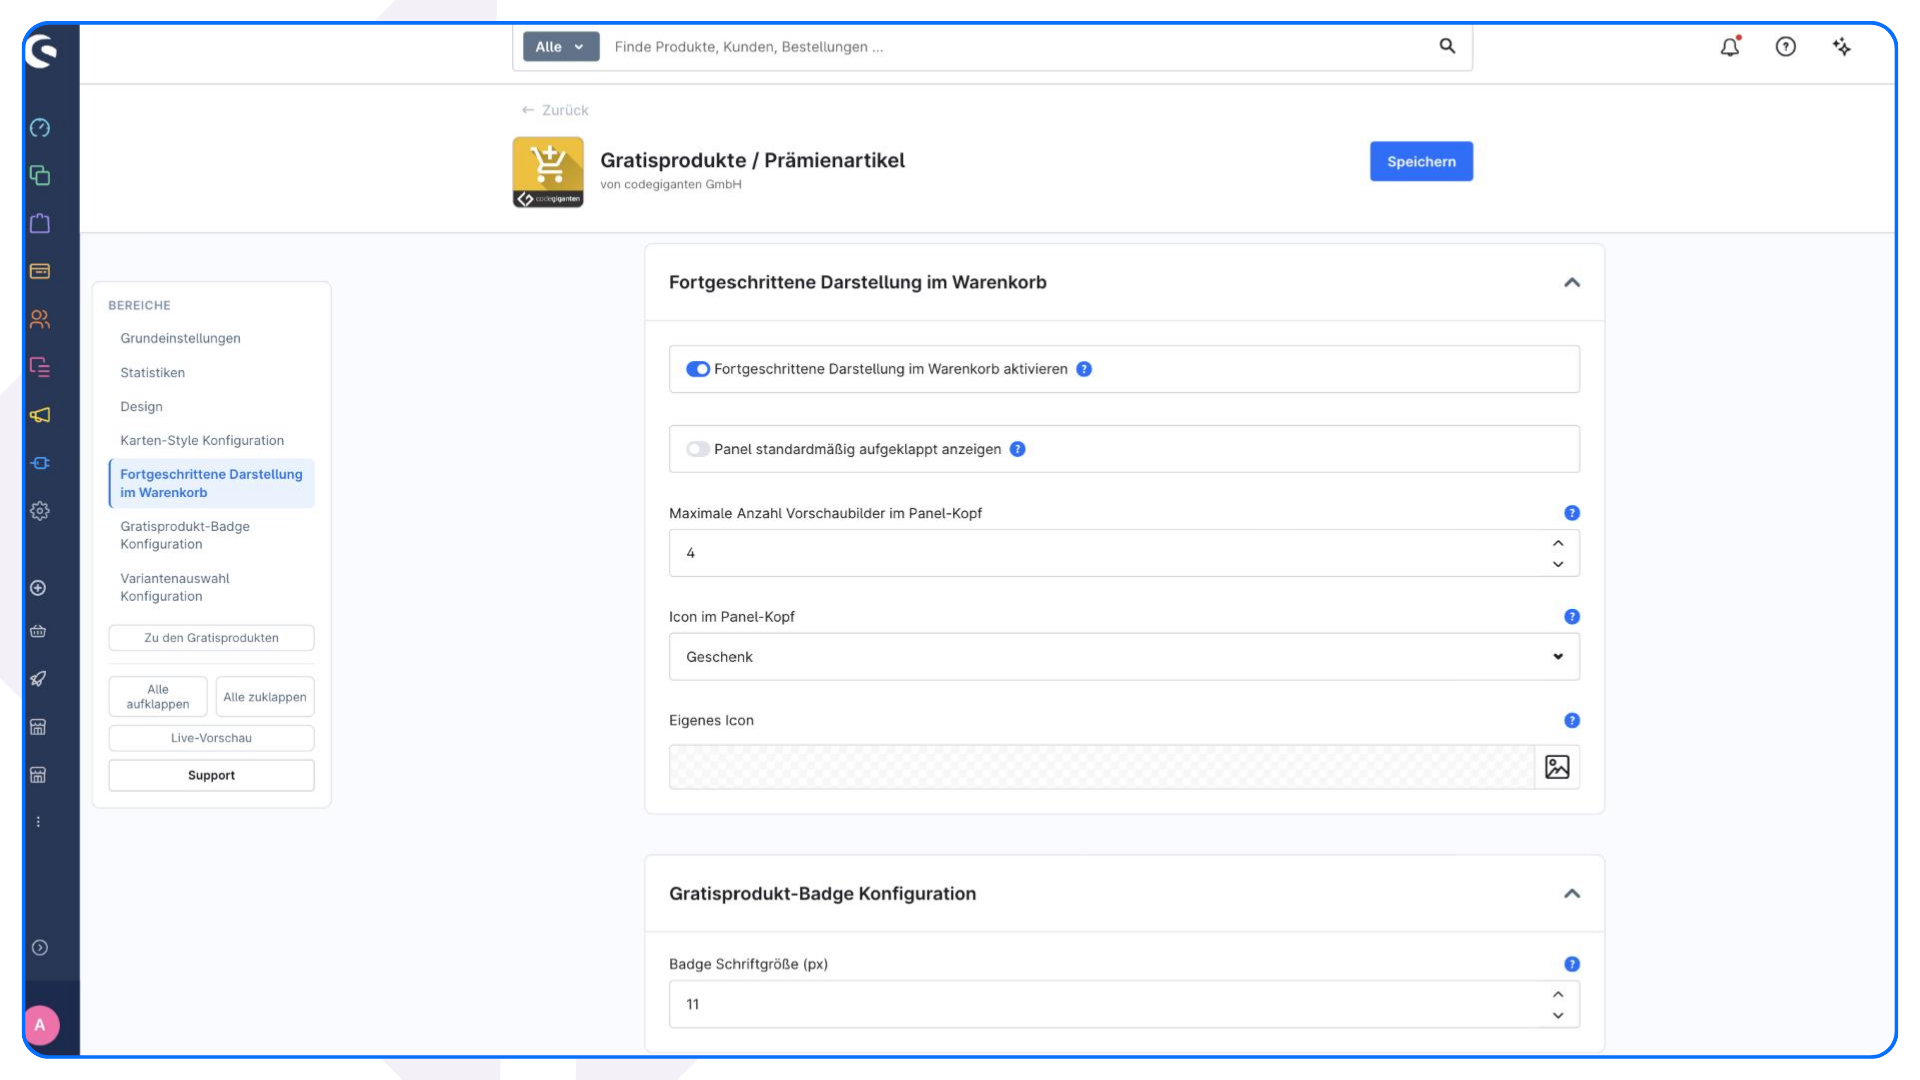Image resolution: width=1920 pixels, height=1080 pixels.
Task: Click the AI sparkle icon in header
Action: coord(1842,46)
